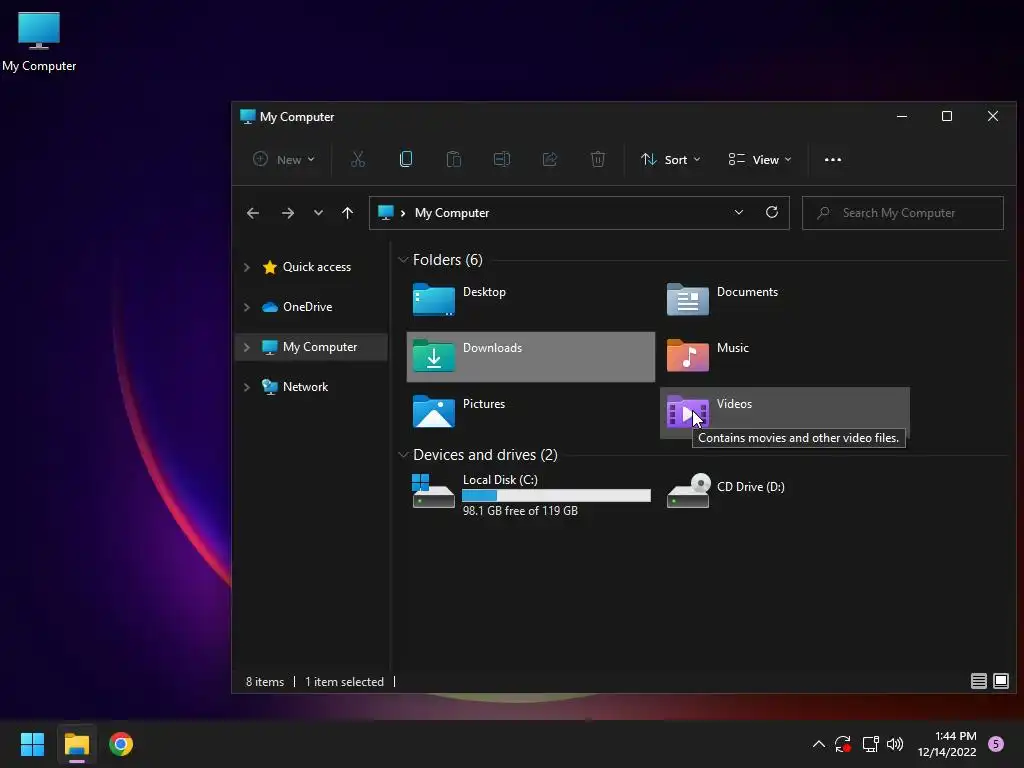Collapse the Devices and drives (2) group

tap(403, 455)
